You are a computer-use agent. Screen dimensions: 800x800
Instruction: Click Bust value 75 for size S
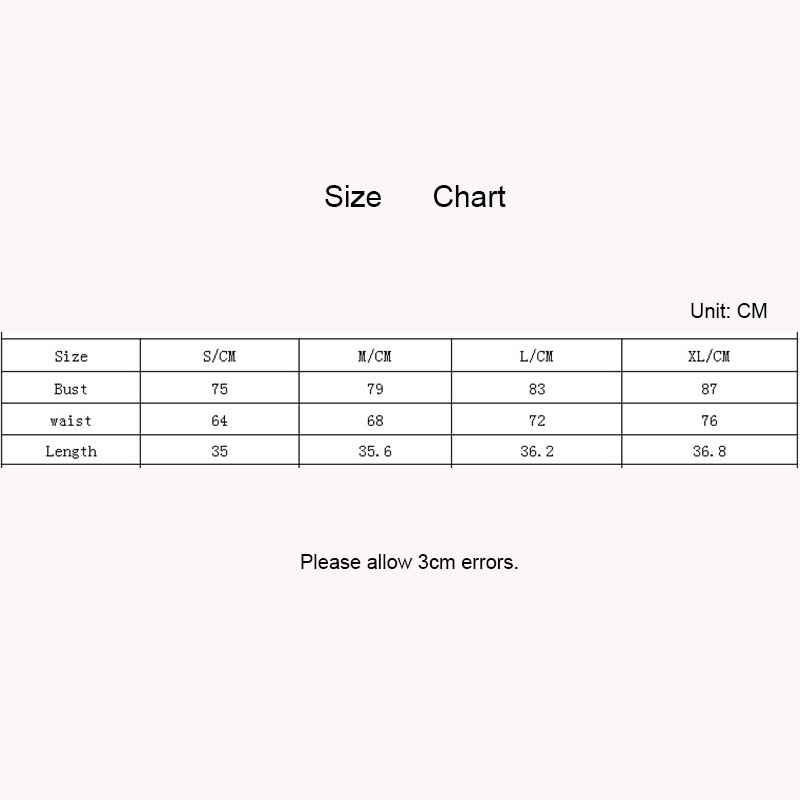(219, 389)
